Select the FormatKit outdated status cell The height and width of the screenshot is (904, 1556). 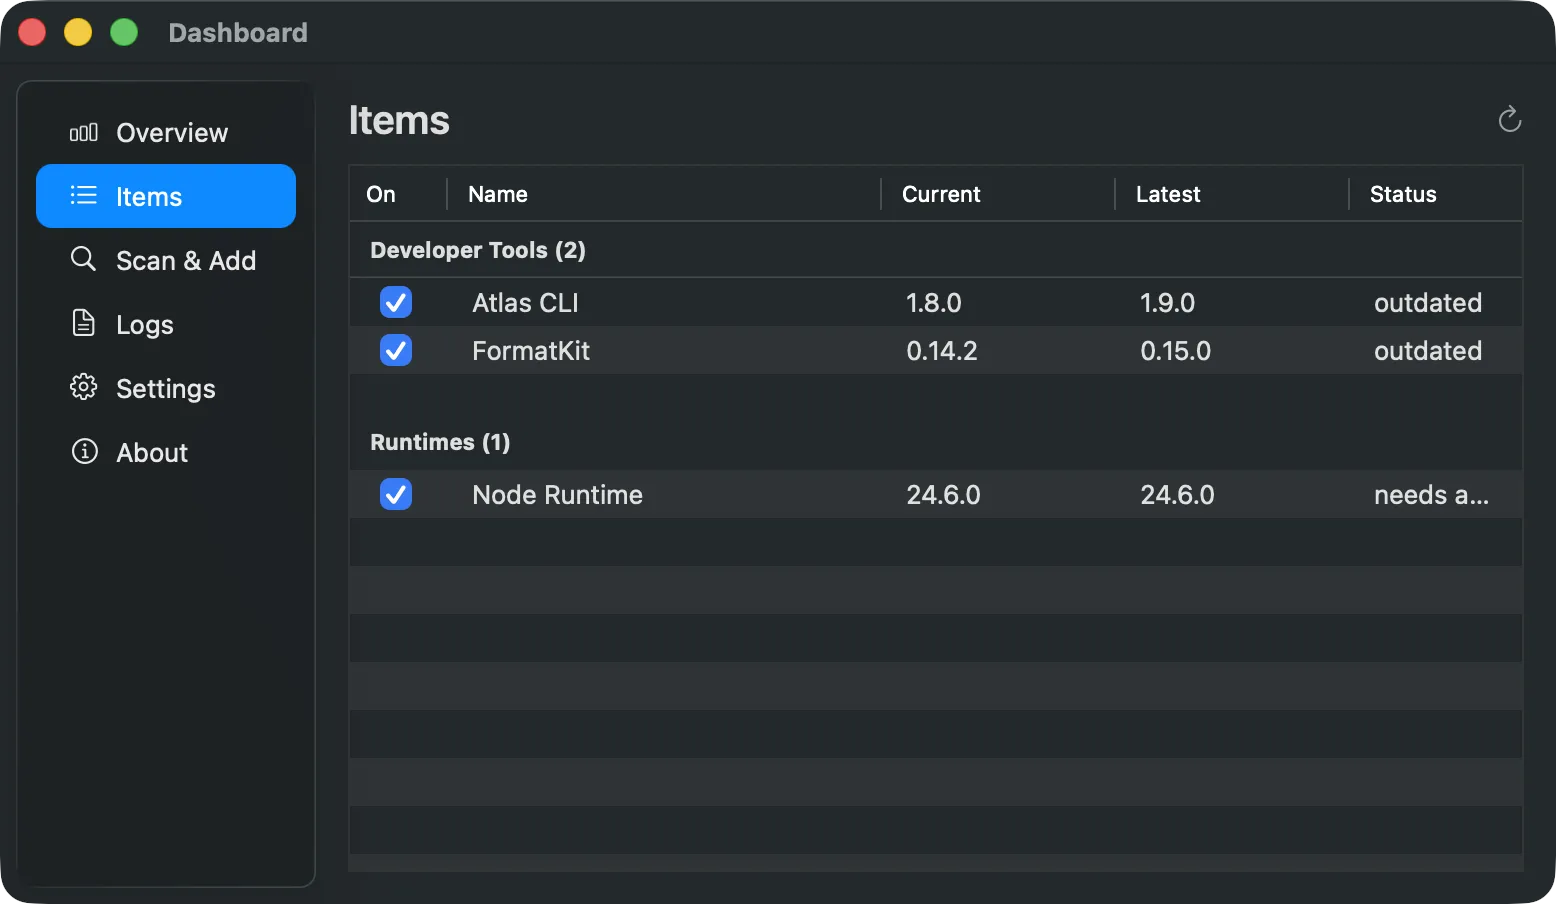point(1428,351)
